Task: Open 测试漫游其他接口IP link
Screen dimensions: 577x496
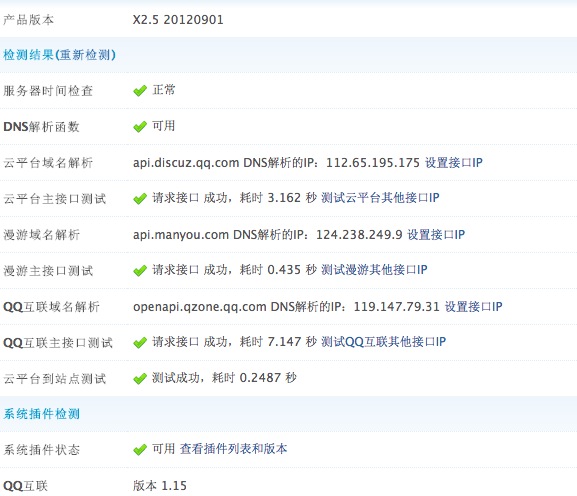Action: point(374,270)
